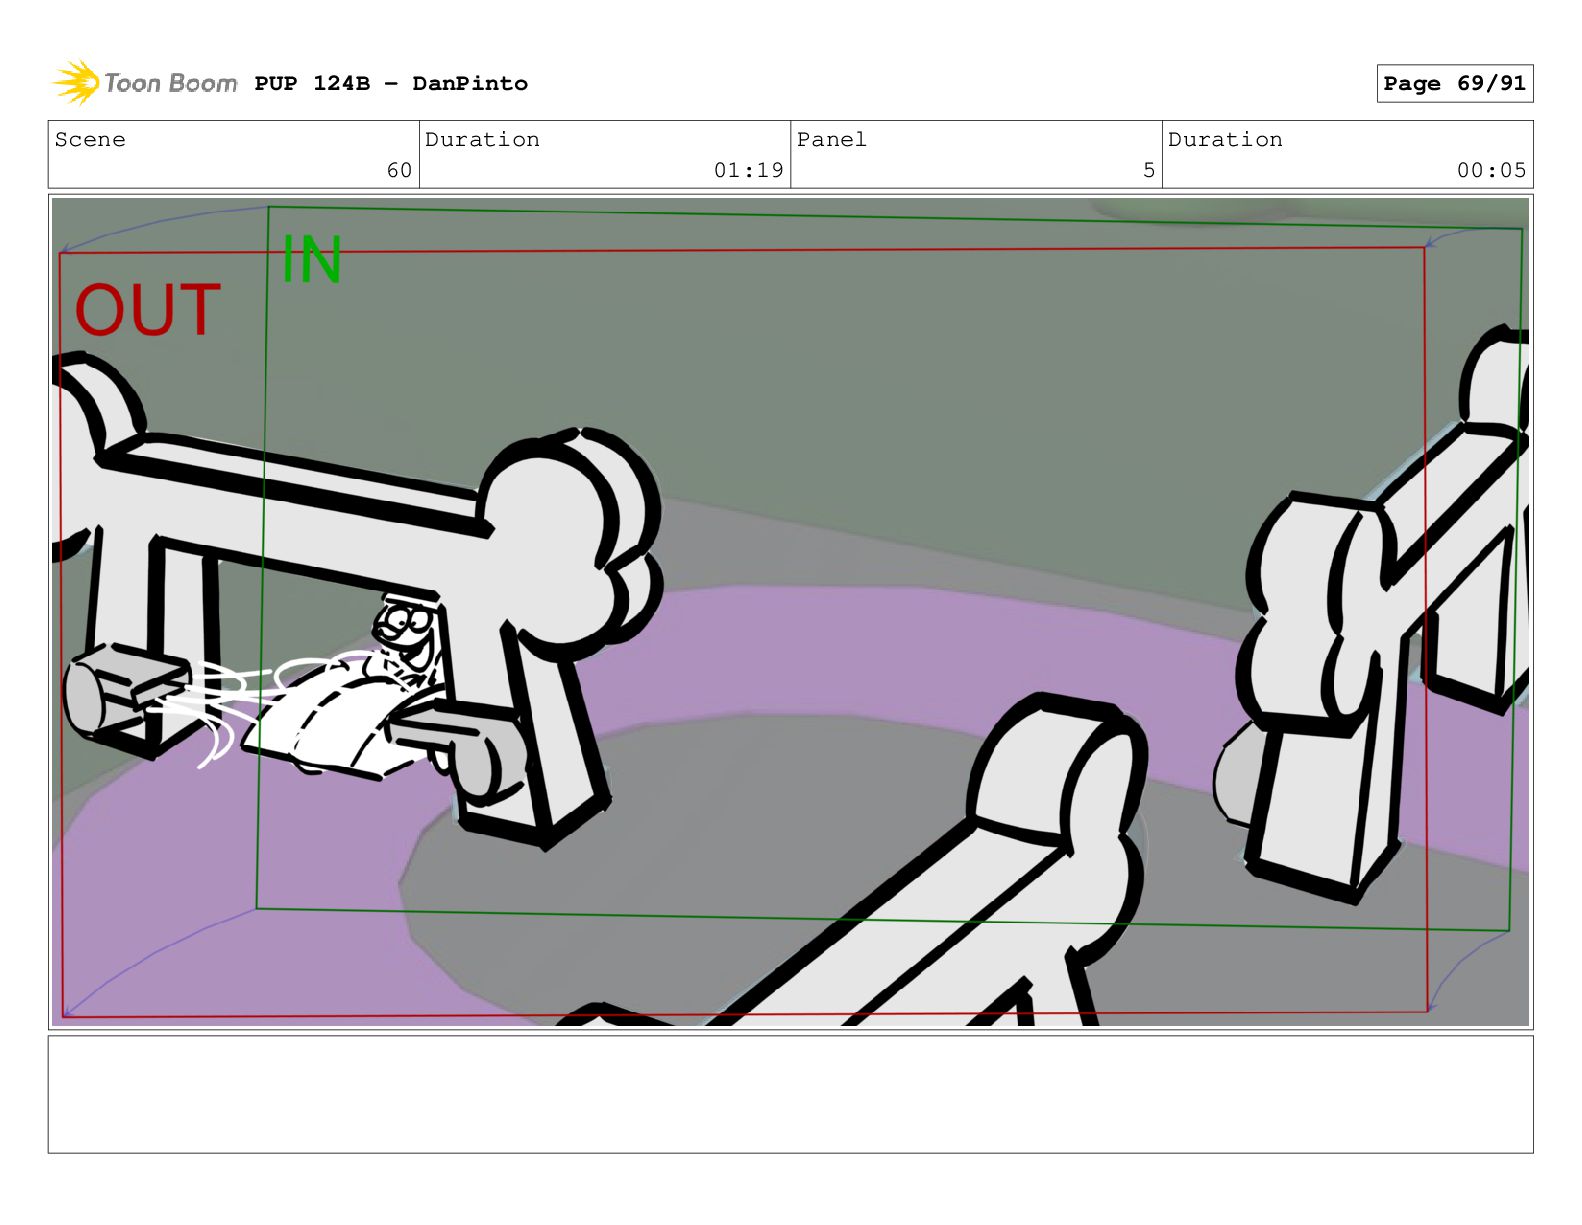Click the empty notes box below the panel

pyautogui.click(x=790, y=1094)
